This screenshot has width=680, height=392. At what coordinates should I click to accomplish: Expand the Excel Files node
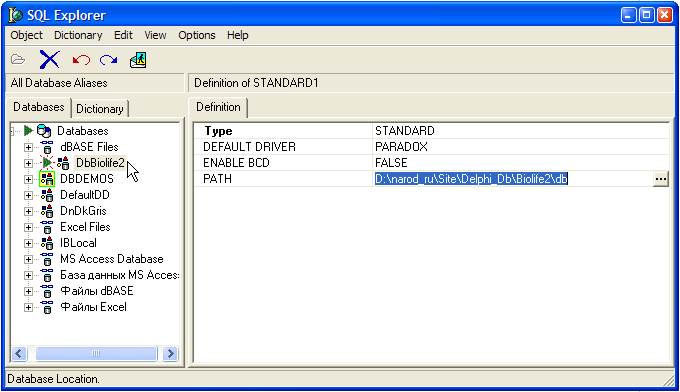28,228
